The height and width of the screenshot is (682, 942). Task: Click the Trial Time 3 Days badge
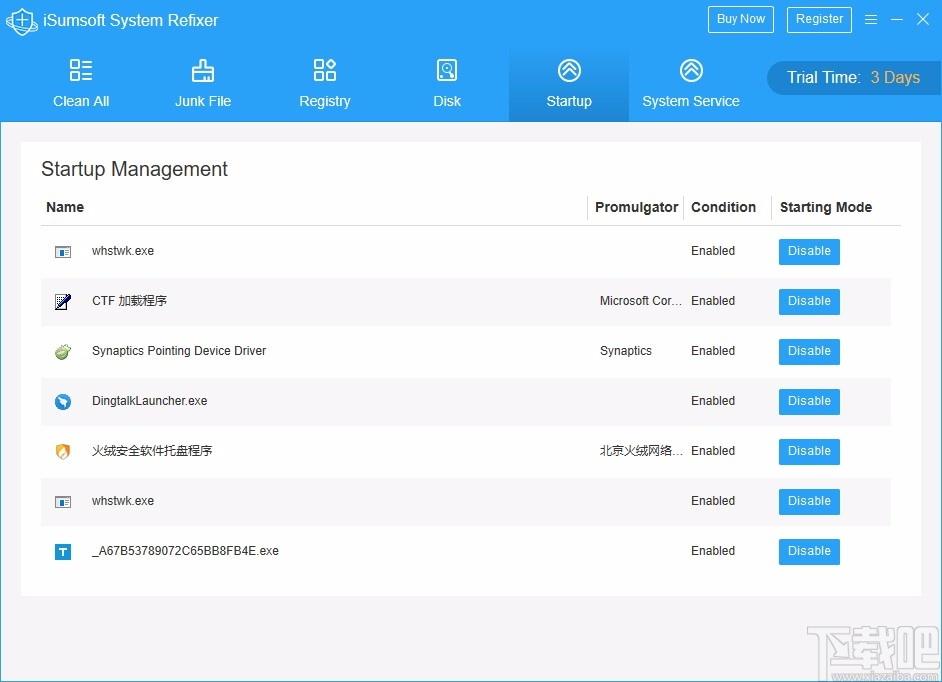click(854, 78)
